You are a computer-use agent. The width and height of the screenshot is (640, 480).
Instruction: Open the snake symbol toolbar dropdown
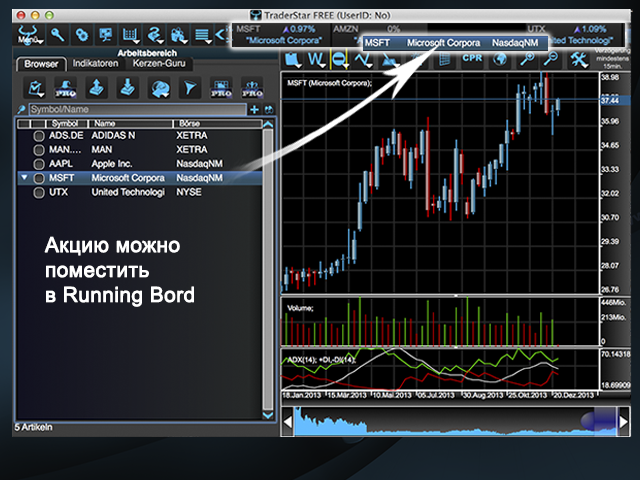[155, 35]
